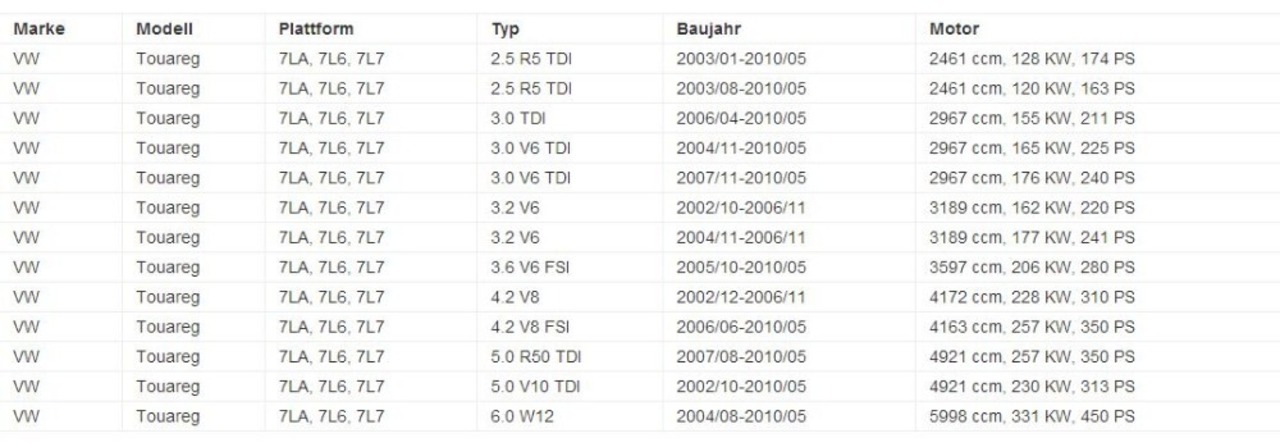The width and height of the screenshot is (1280, 447).
Task: Click the Typ column header
Action: (x=505, y=29)
